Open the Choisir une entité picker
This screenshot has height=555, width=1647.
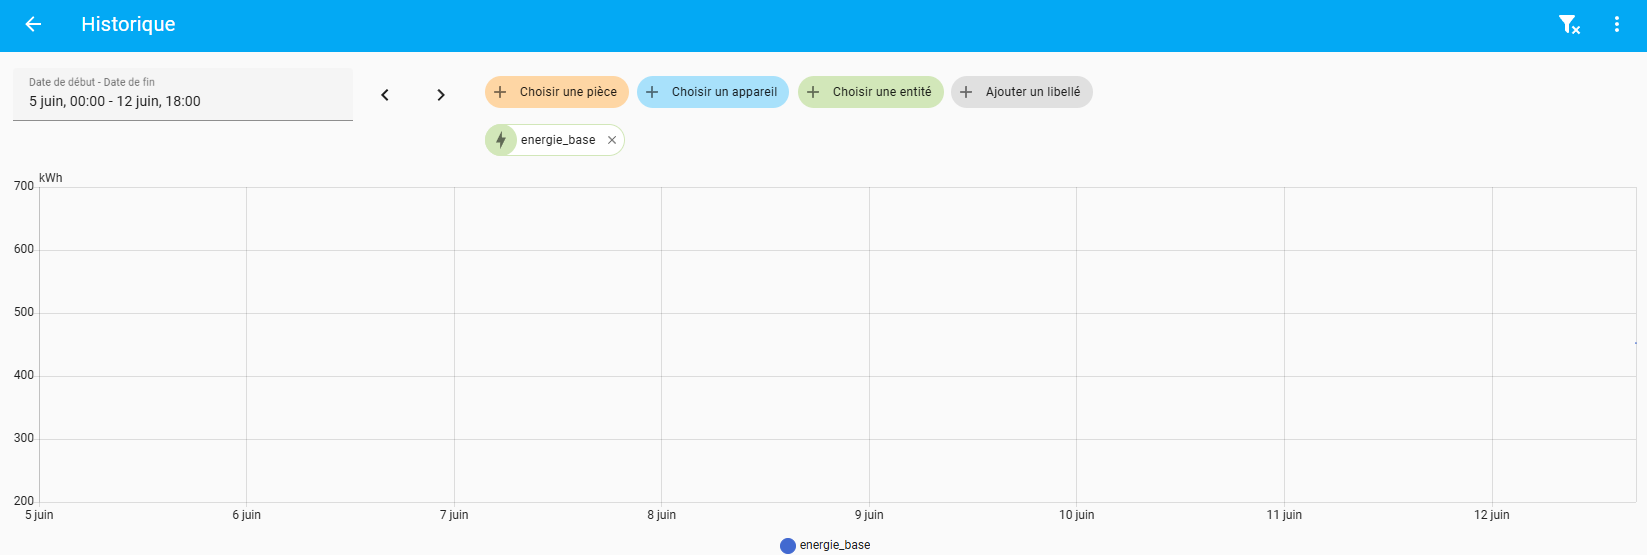(x=871, y=92)
